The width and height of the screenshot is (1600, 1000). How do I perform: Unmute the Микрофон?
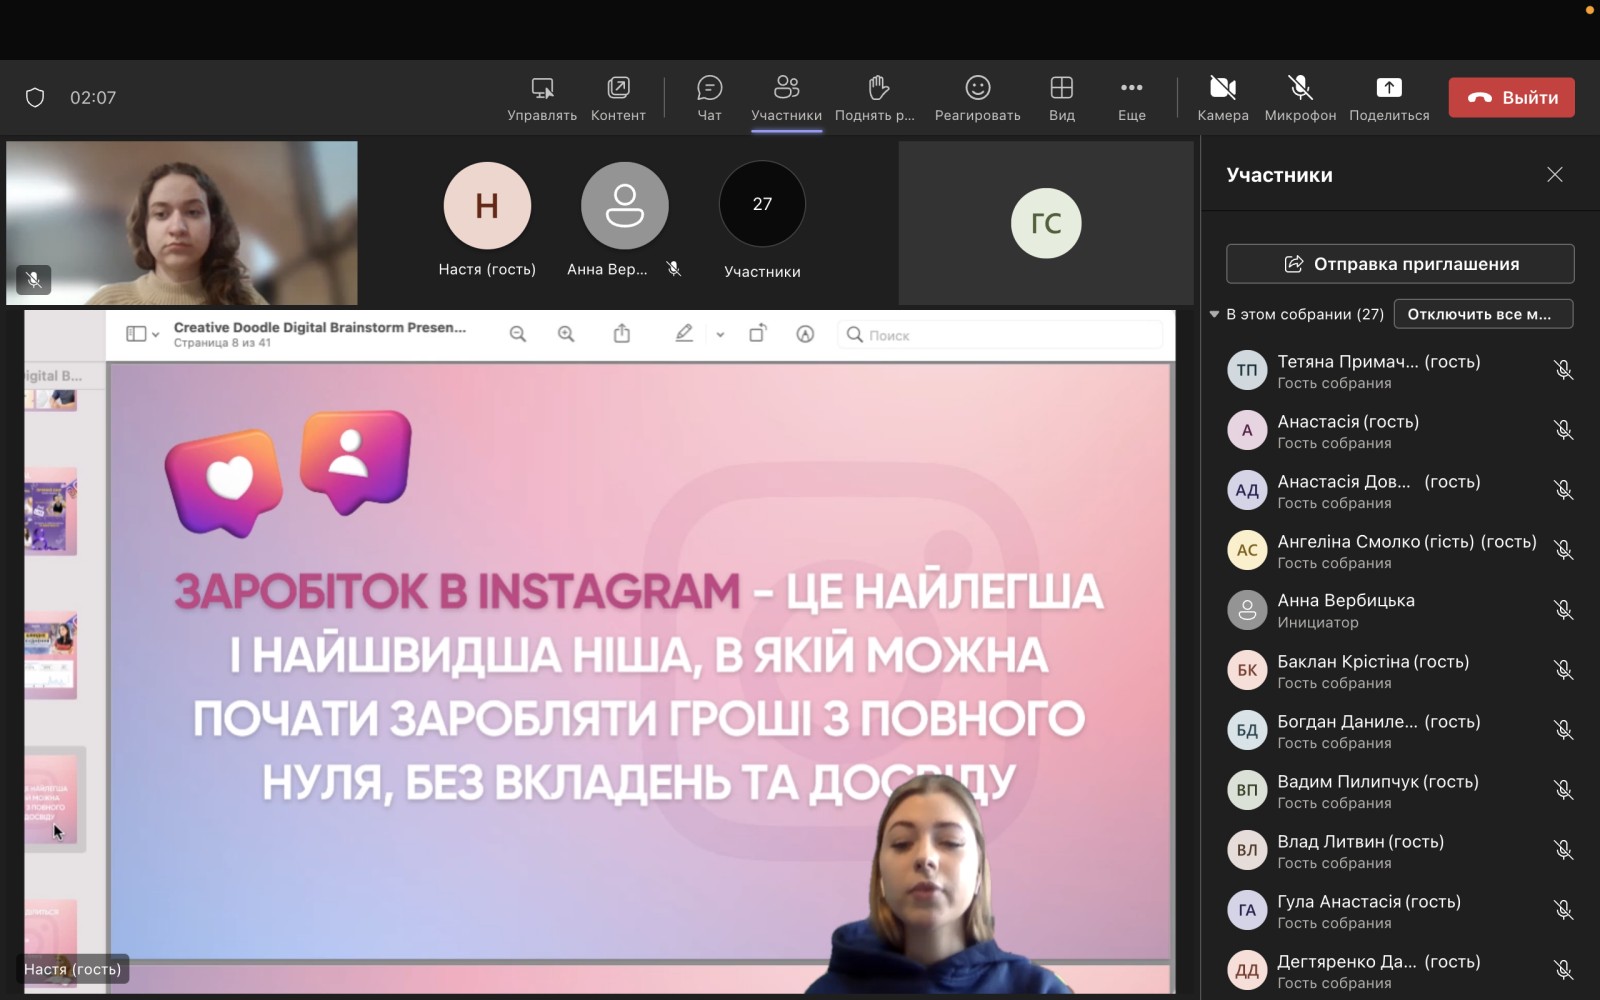[1300, 98]
